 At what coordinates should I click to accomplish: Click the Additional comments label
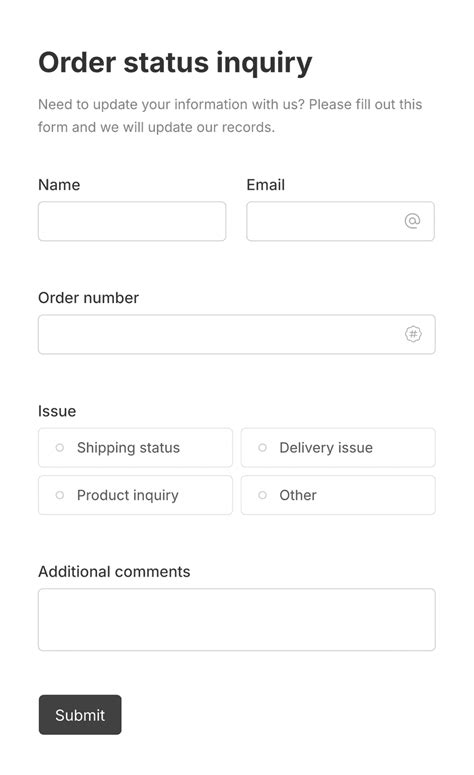point(114,572)
